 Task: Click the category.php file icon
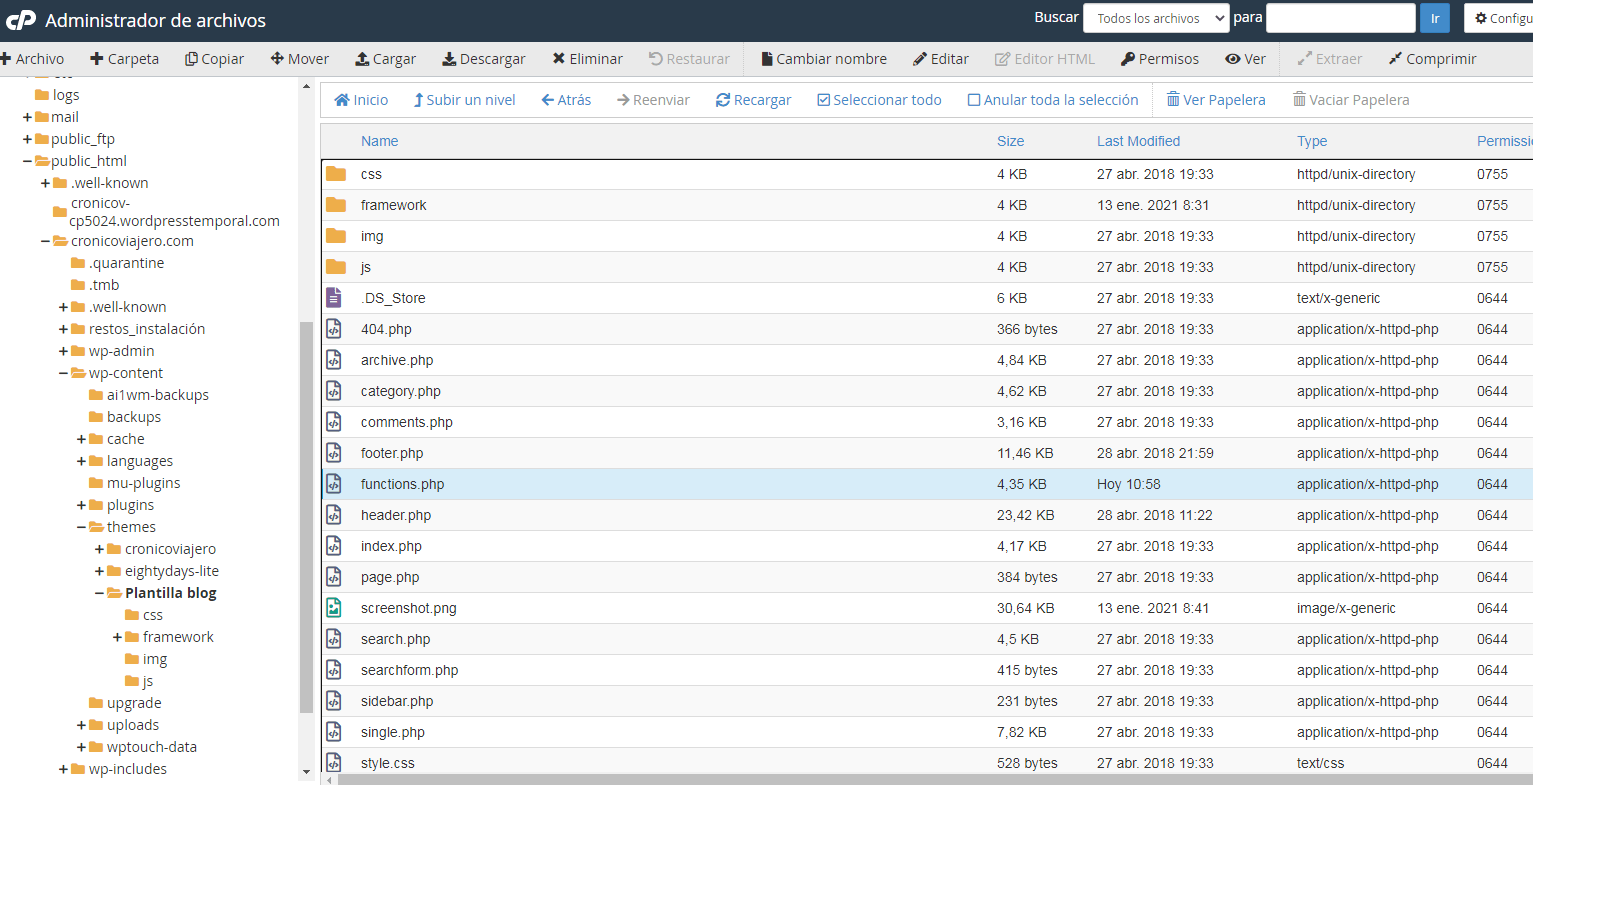coord(334,391)
